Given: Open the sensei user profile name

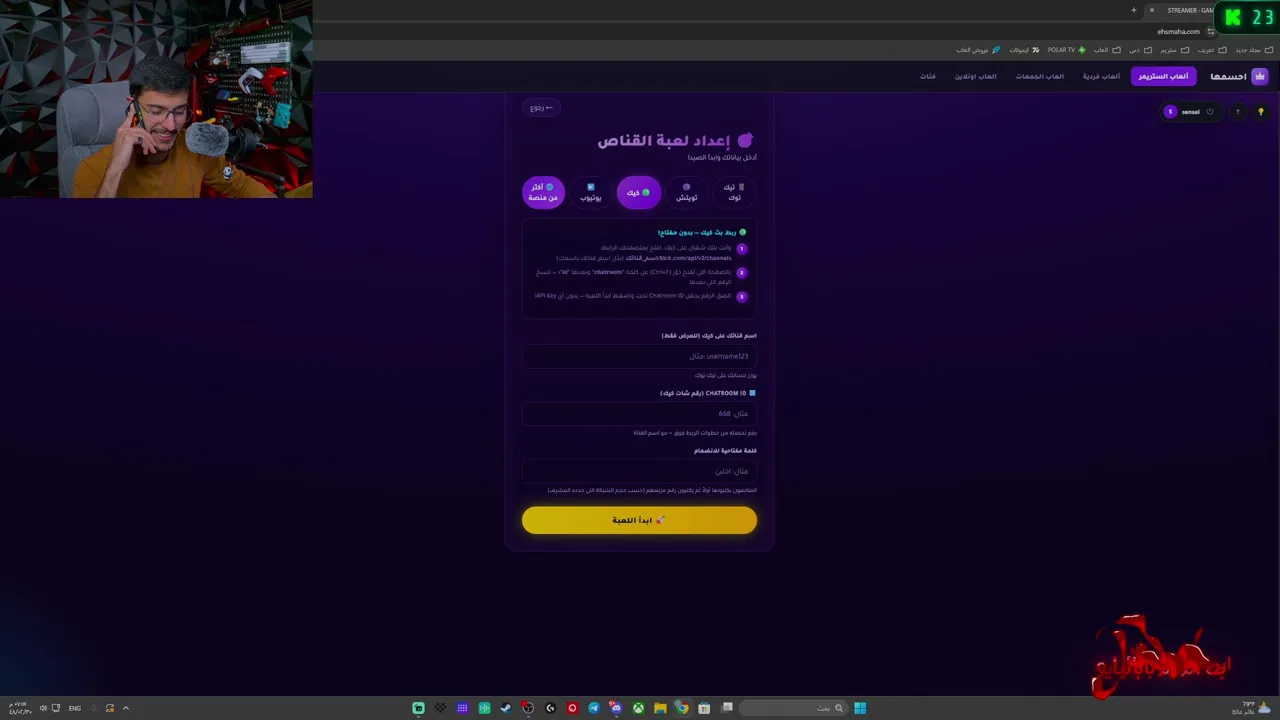Looking at the screenshot, I should pyautogui.click(x=1191, y=112).
